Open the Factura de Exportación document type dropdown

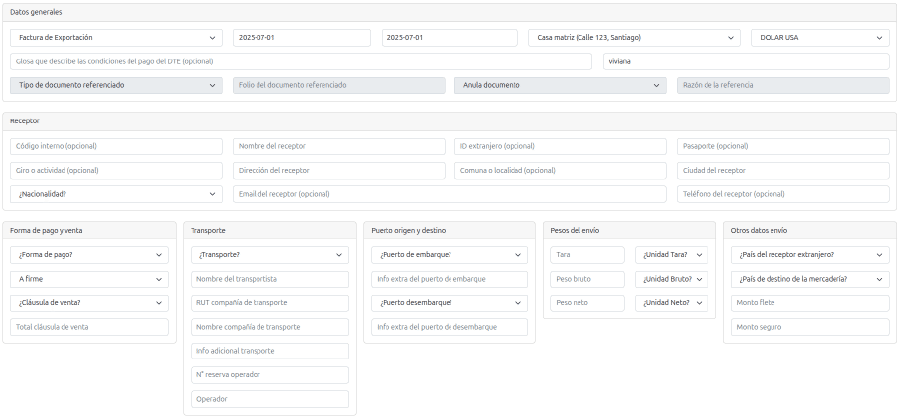tap(116, 38)
